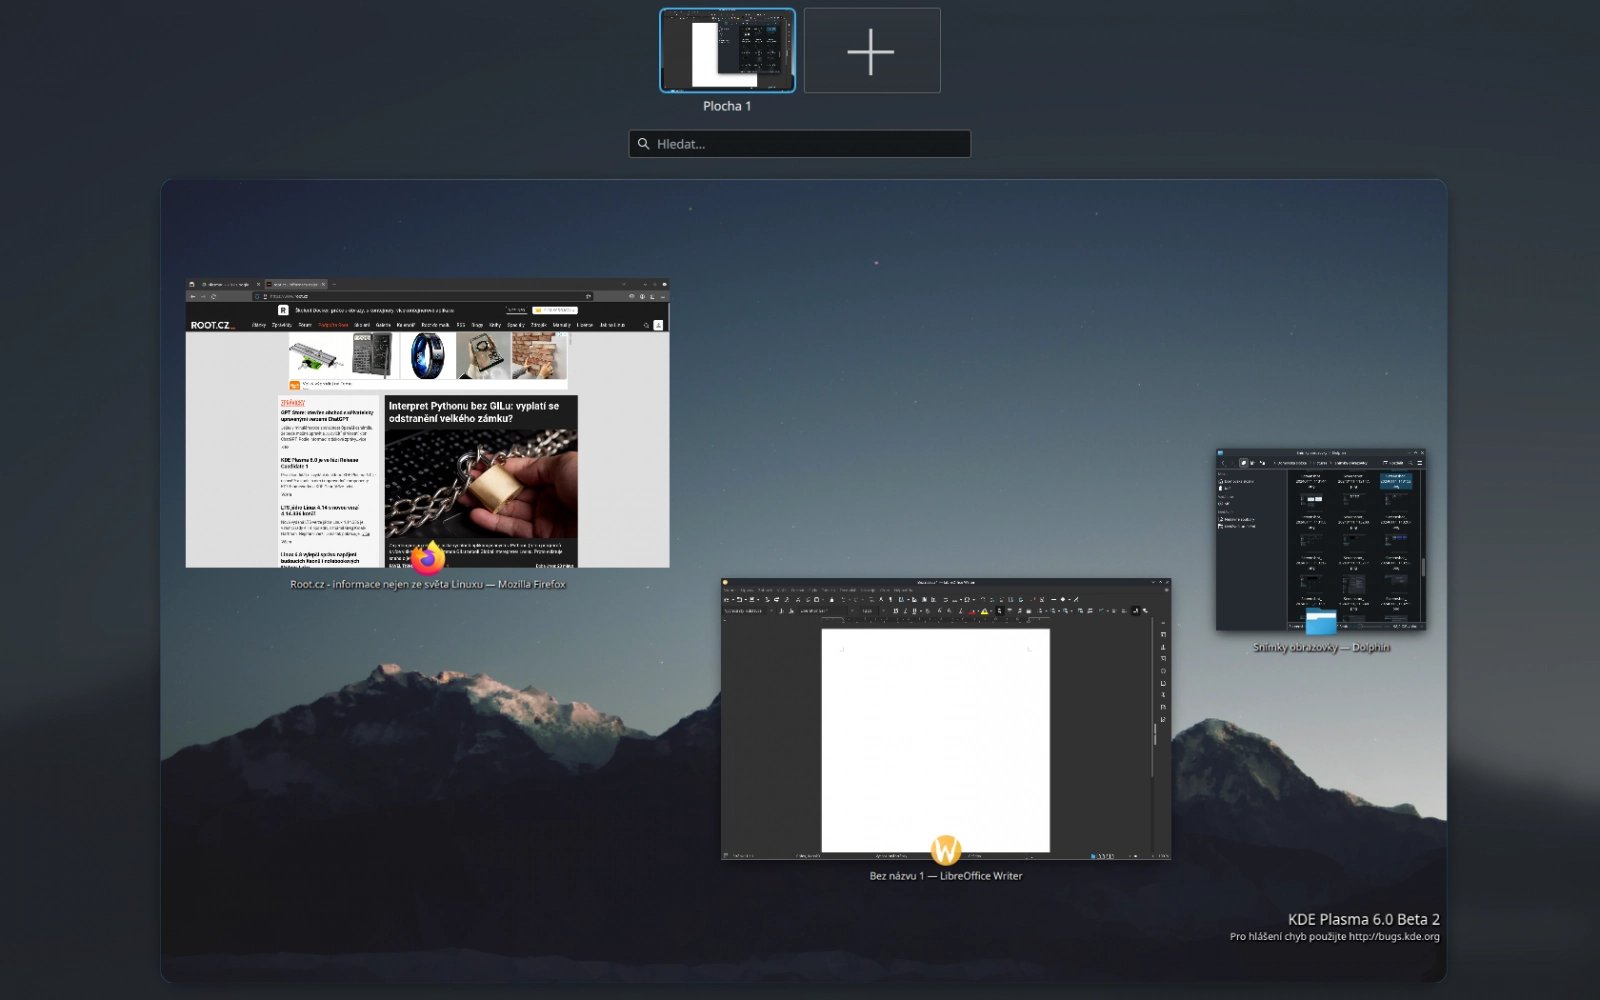Click the blank white page in Writer preview
Image resolution: width=1600 pixels, height=1000 pixels.
point(935,740)
